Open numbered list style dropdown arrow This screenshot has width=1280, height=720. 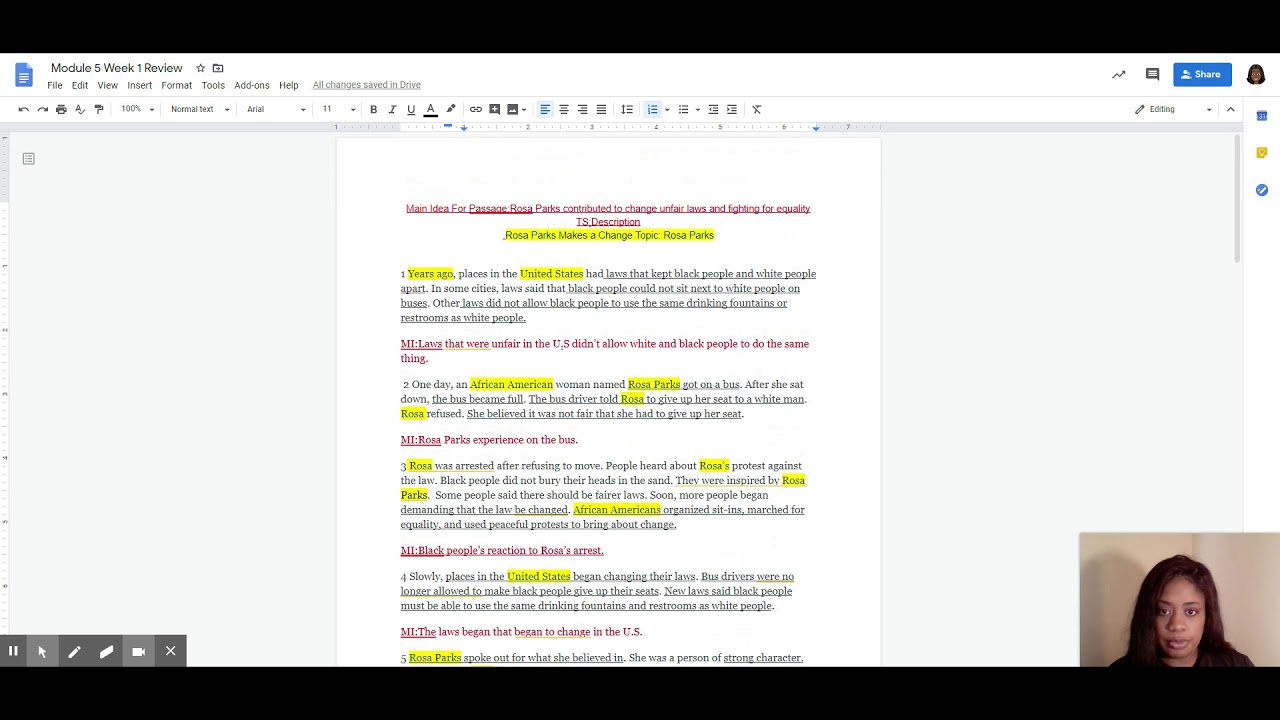pos(667,109)
